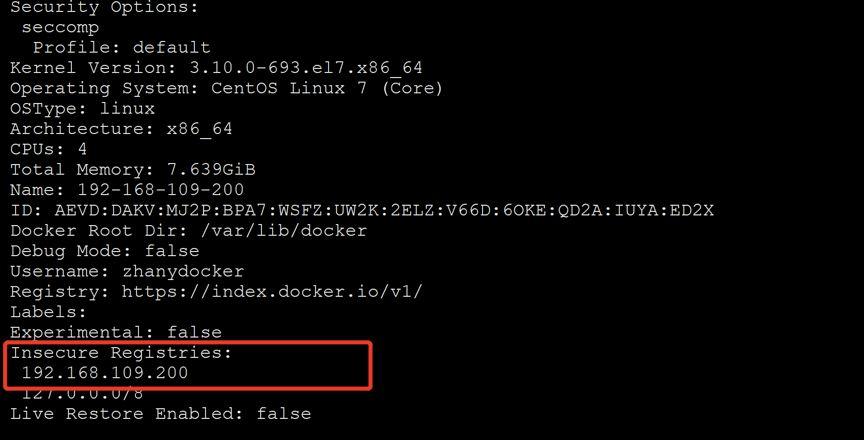Click the "Insecure Registries:" heading text
The image size is (864, 440).
point(121,353)
